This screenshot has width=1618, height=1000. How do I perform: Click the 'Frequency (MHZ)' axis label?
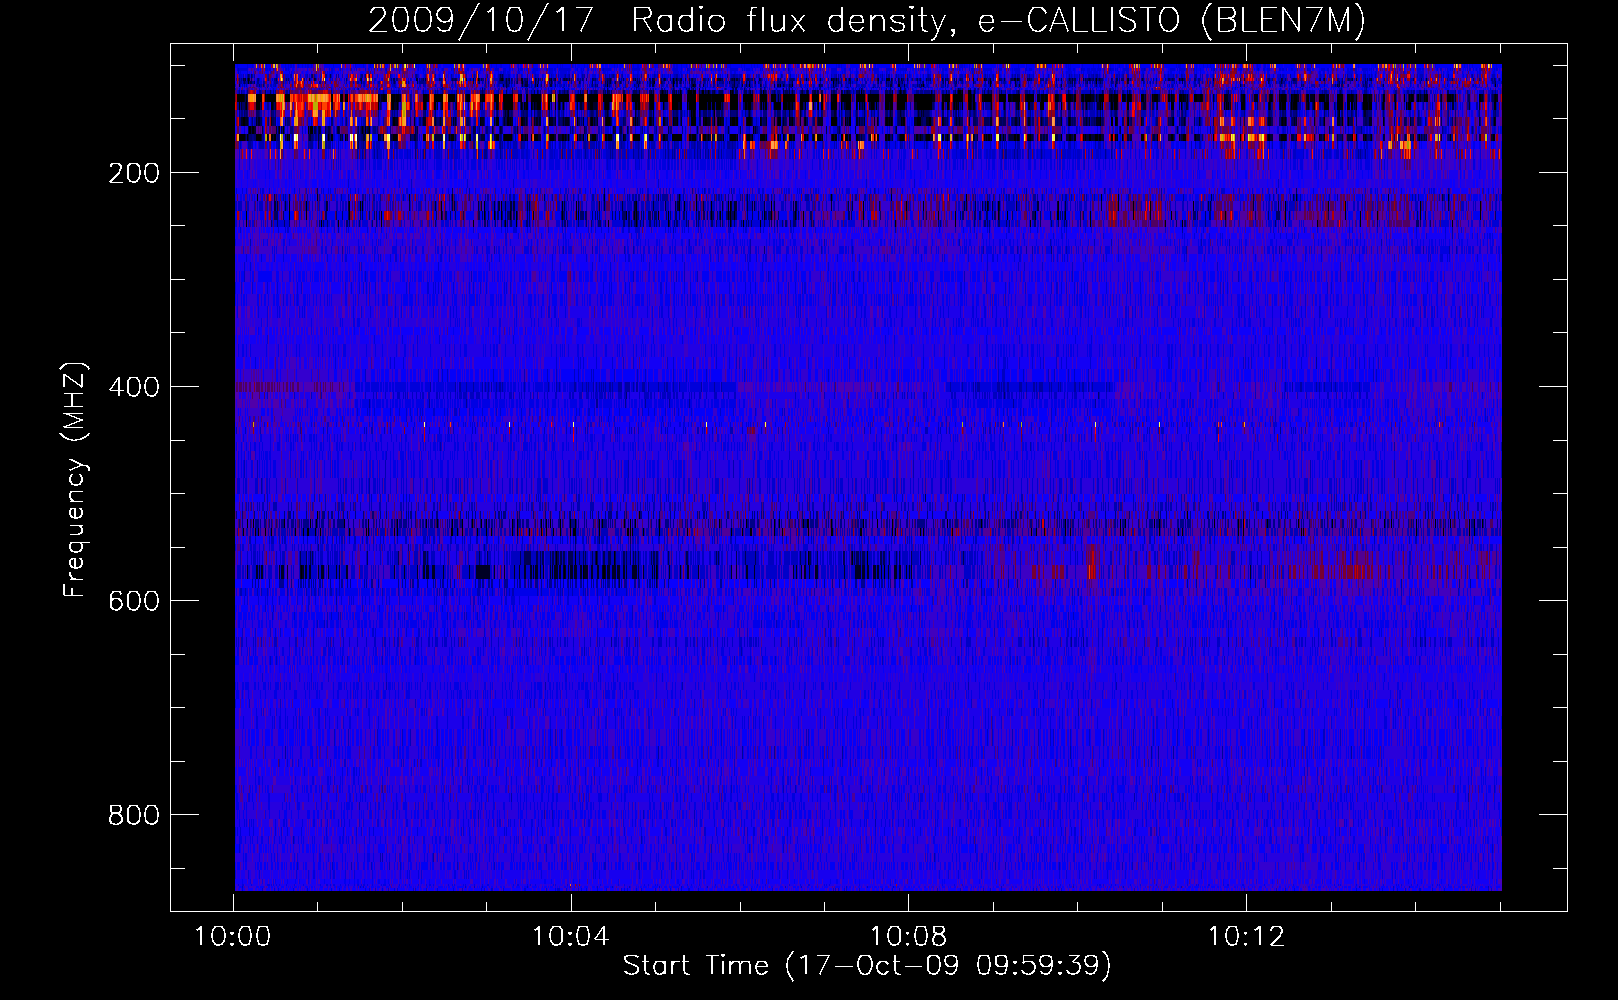click(x=75, y=479)
